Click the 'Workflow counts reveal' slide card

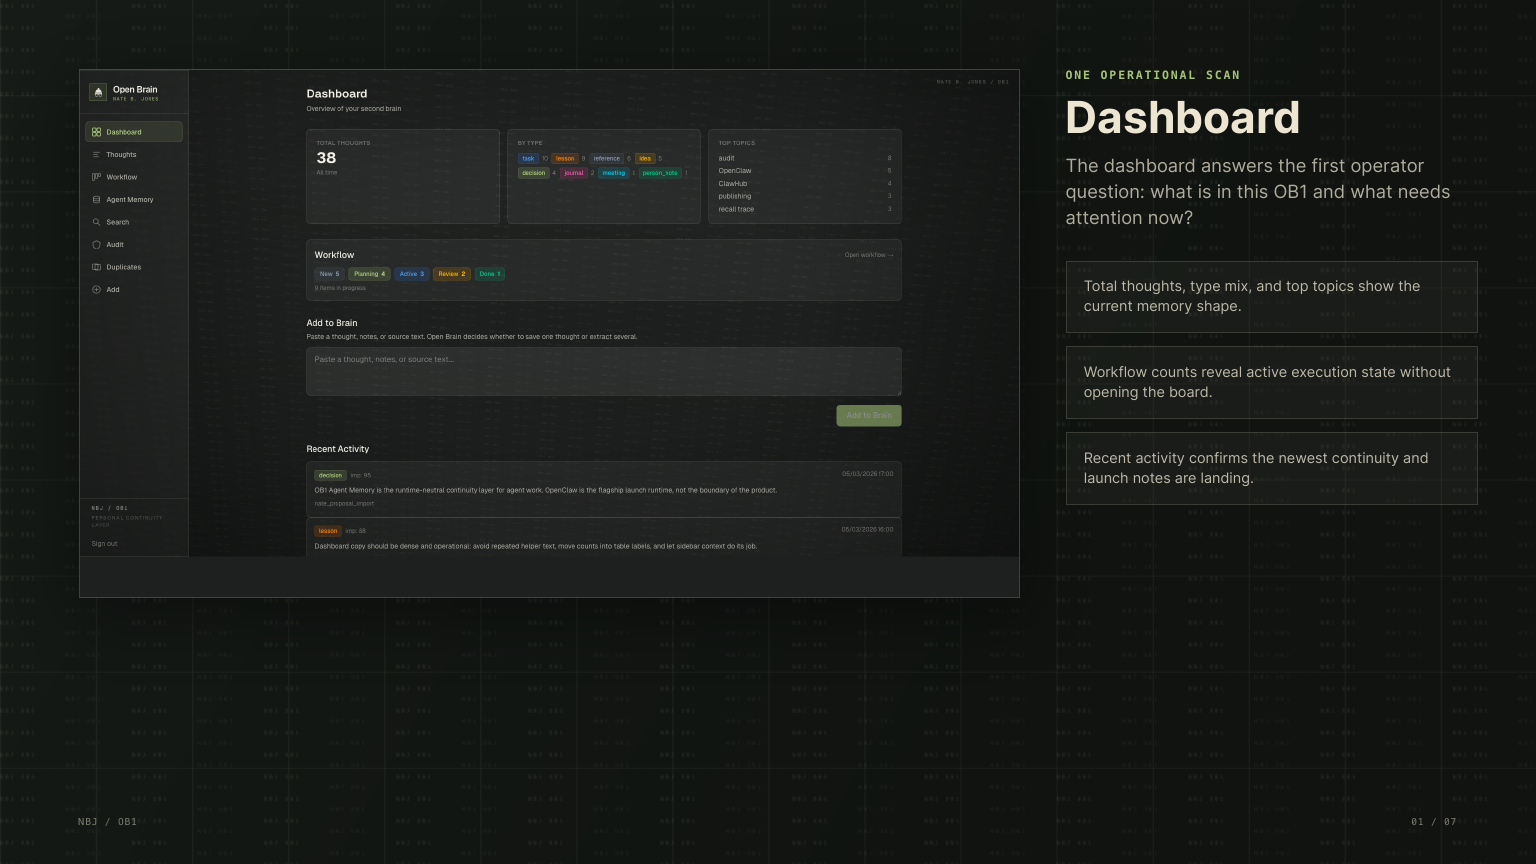click(1271, 382)
